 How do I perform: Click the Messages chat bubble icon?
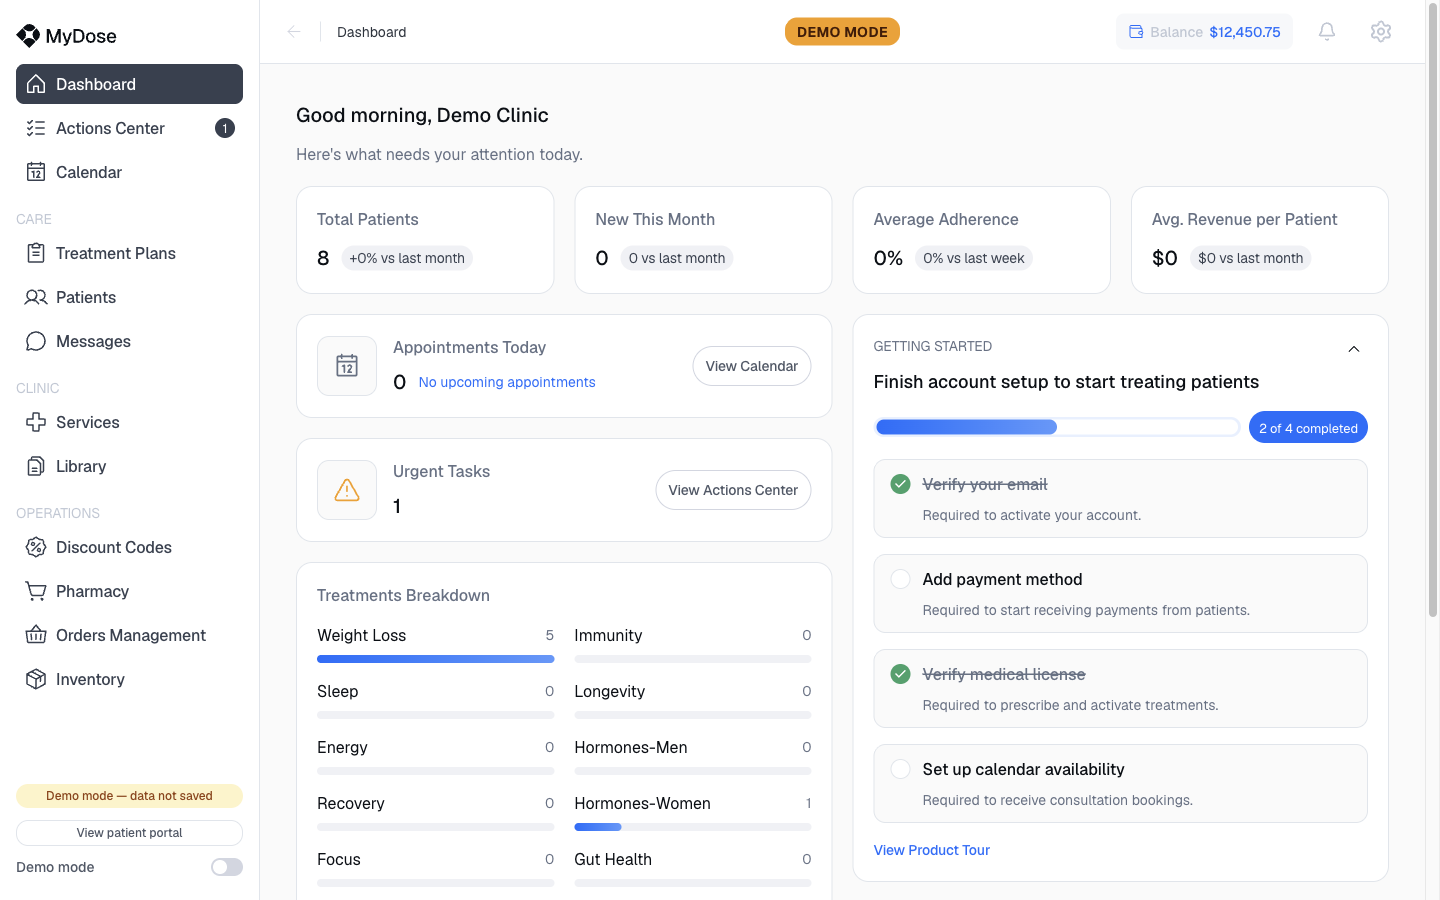(x=36, y=341)
